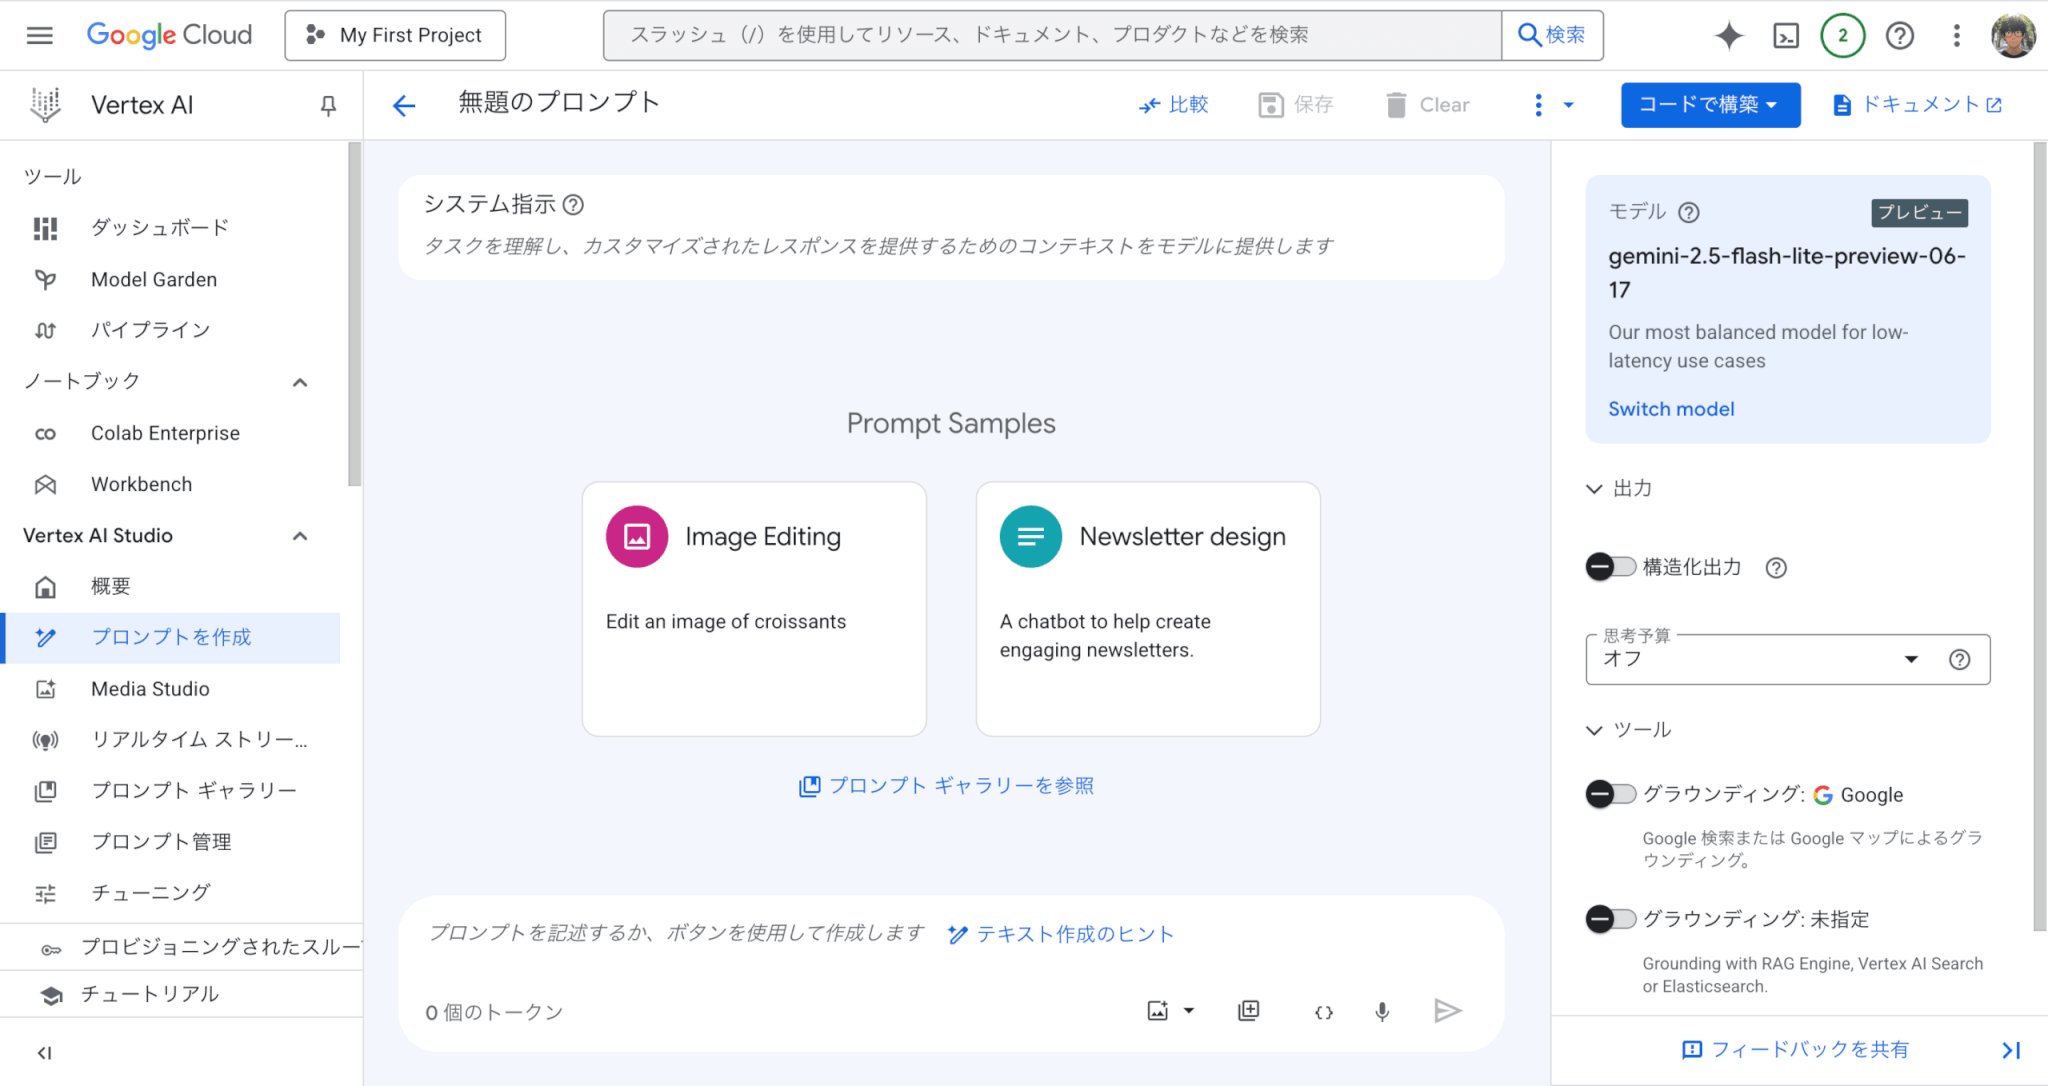The image size is (2048, 1086).
Task: Collapse the ツール settings section
Action: point(1594,730)
